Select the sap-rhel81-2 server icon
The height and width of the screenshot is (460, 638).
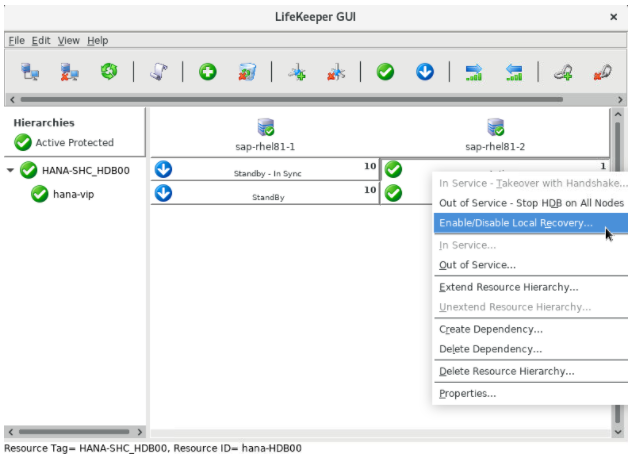(495, 127)
